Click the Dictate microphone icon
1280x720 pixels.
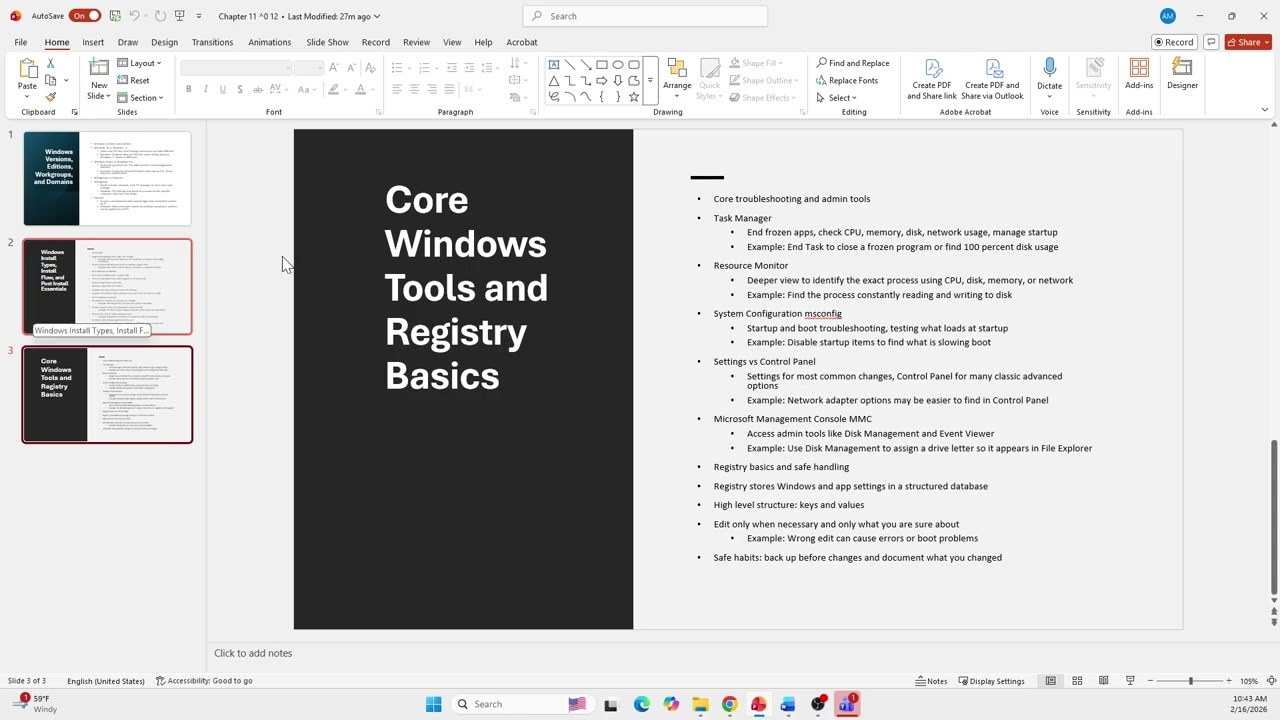[x=1049, y=68]
